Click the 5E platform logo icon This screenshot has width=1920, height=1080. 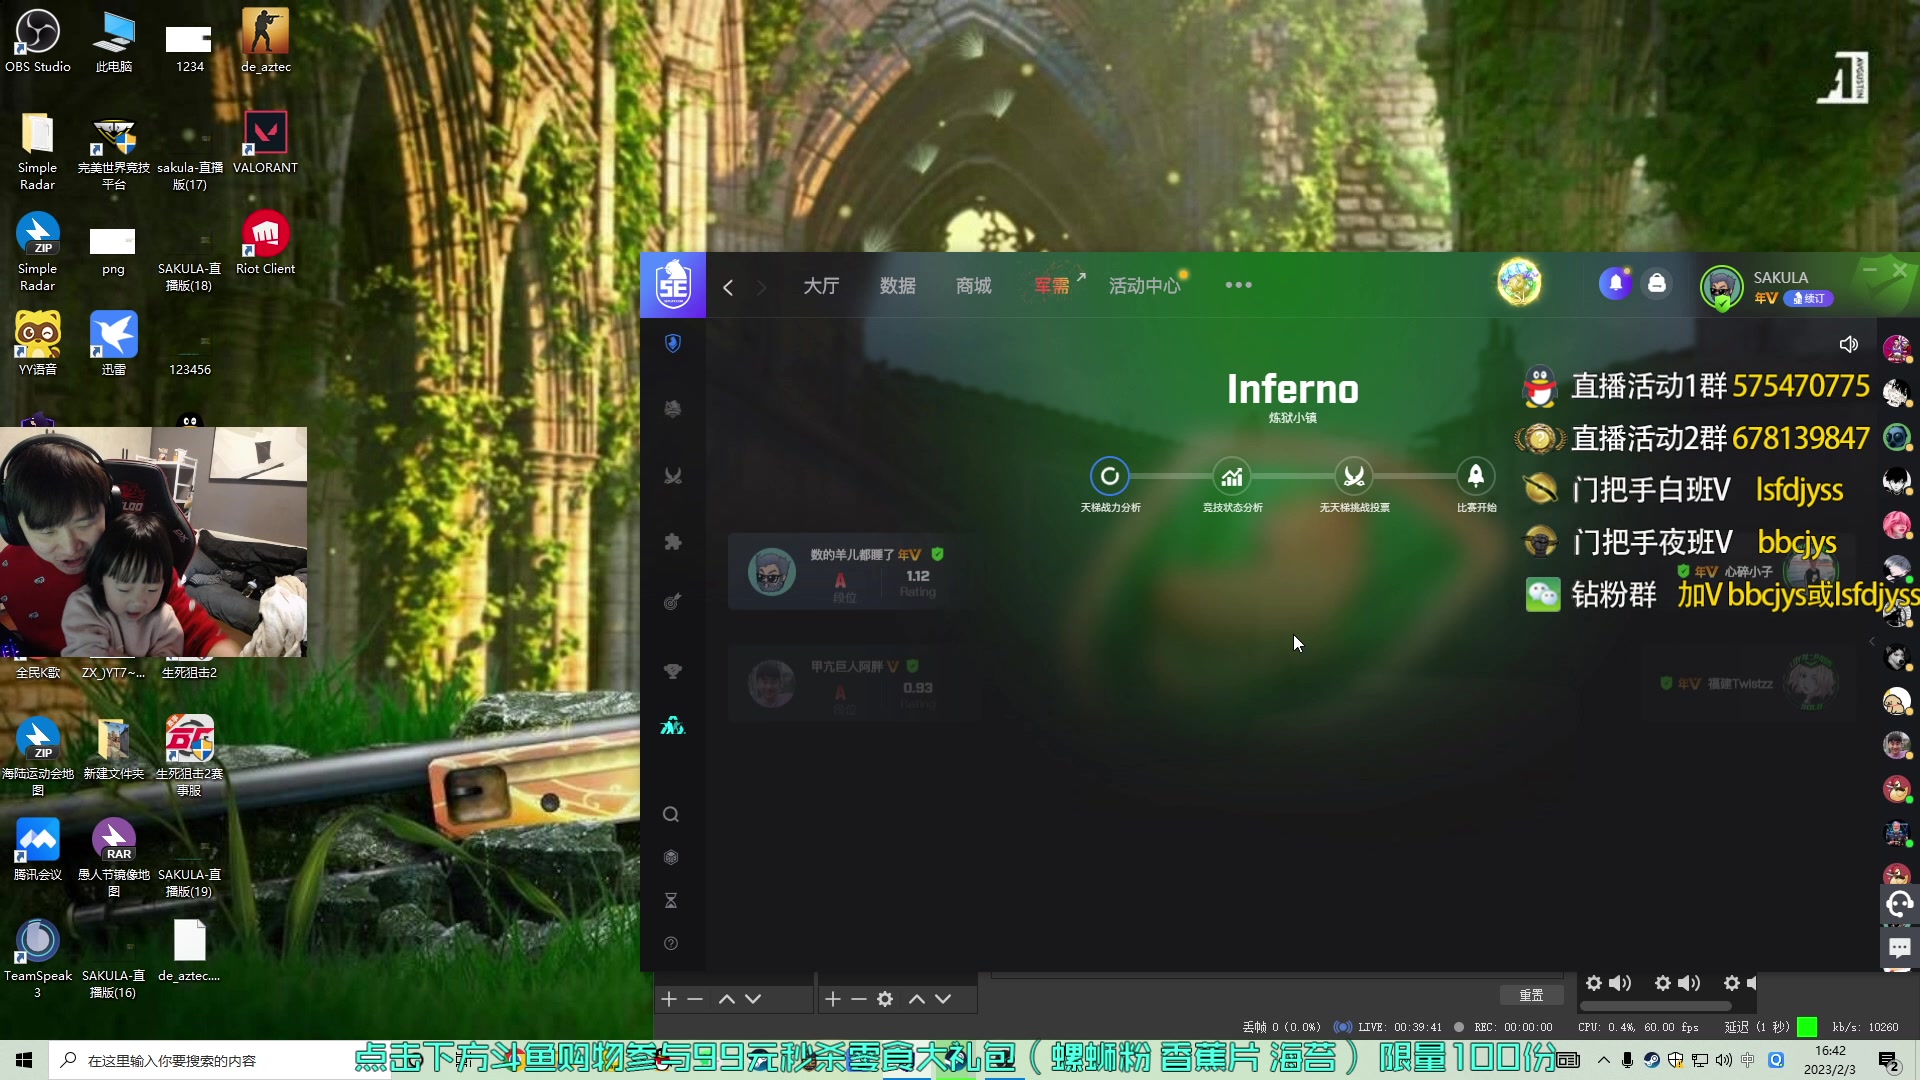tap(673, 285)
